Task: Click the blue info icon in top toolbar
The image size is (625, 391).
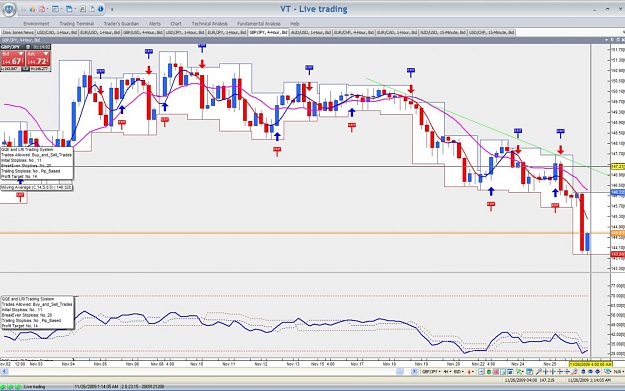Action: click(x=100, y=9)
